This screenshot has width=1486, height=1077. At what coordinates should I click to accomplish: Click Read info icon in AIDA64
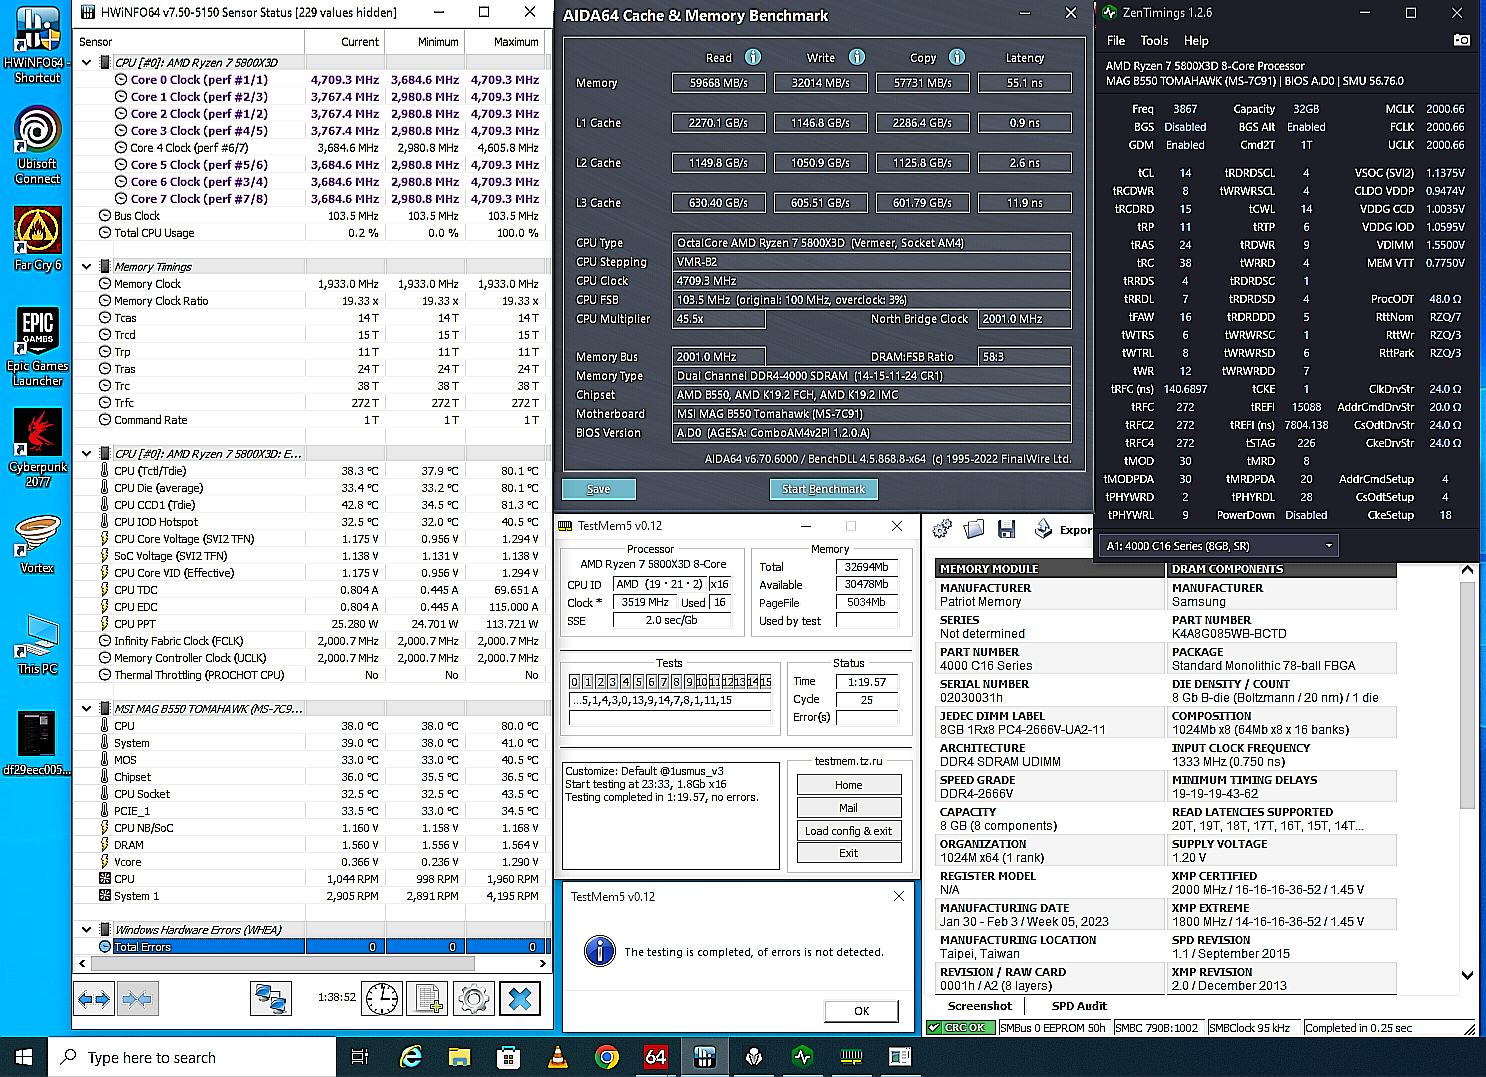(x=753, y=57)
